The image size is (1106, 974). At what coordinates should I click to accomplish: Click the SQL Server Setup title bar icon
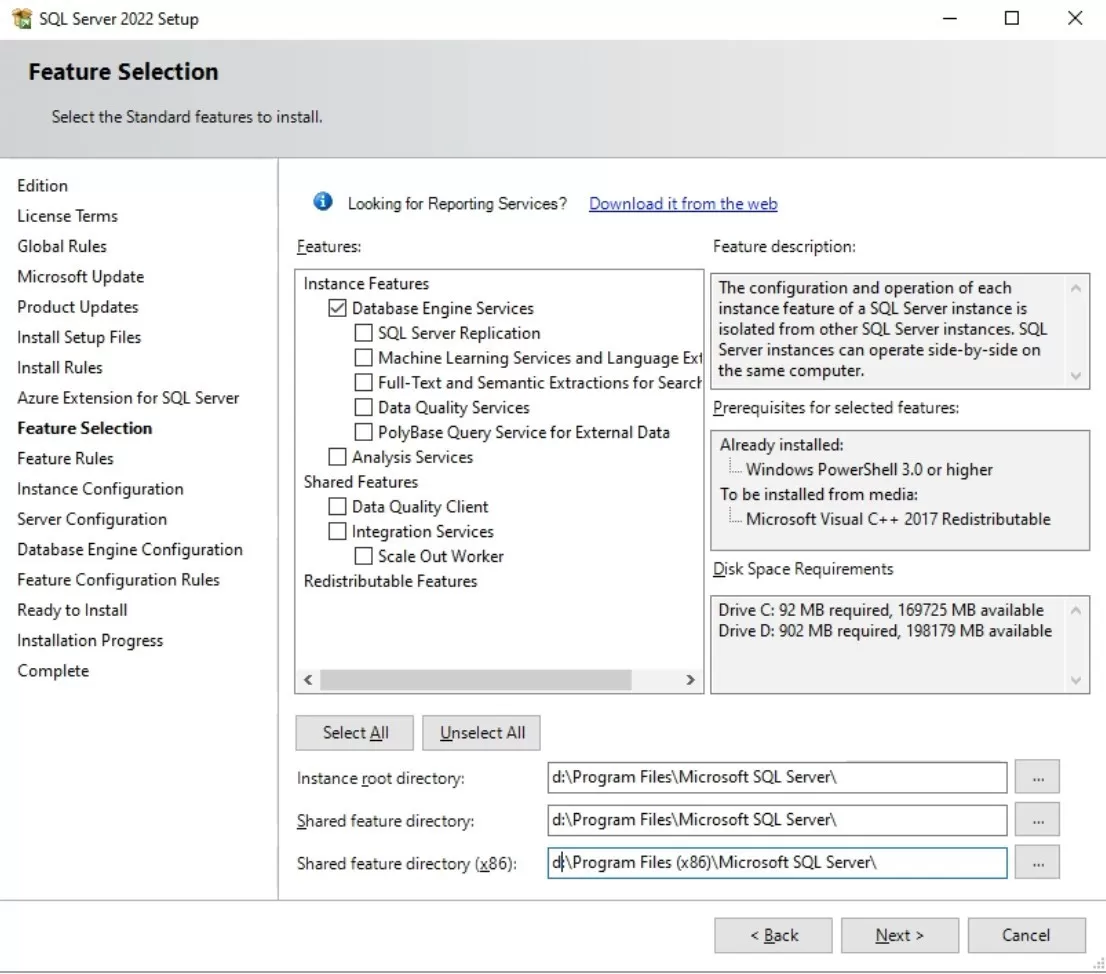click(22, 18)
